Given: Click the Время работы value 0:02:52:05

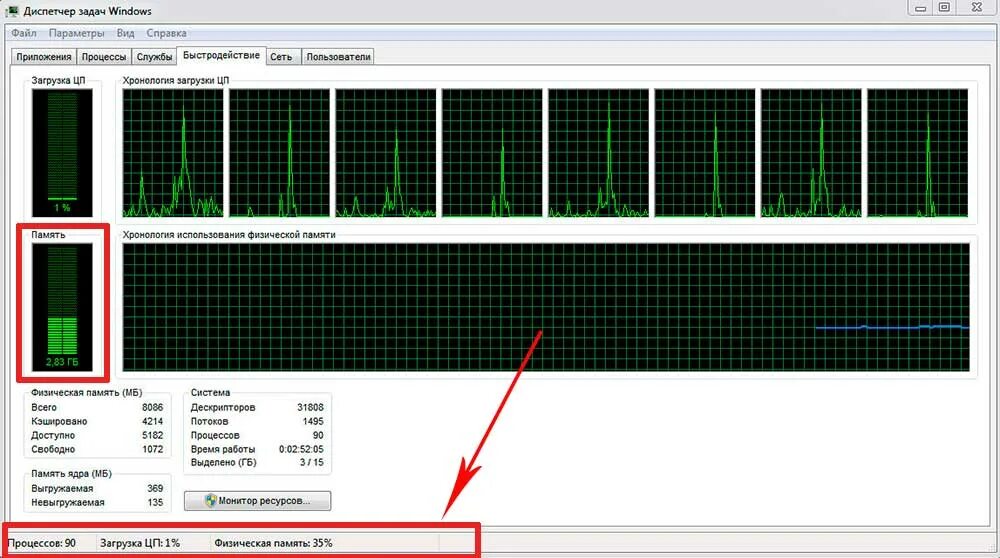Looking at the screenshot, I should pos(301,449).
